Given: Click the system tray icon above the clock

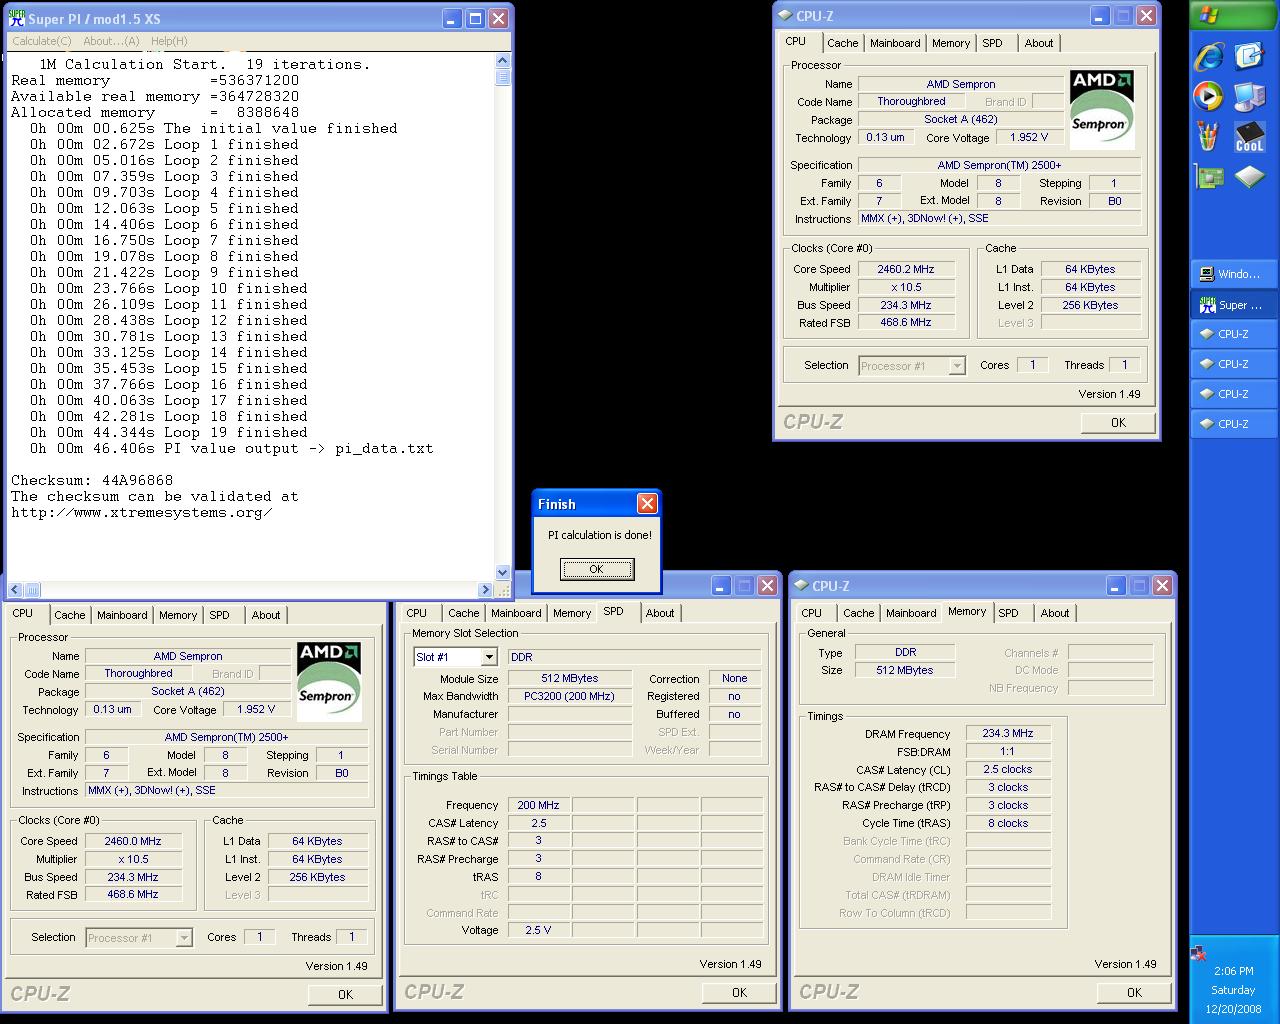Looking at the screenshot, I should 1198,953.
